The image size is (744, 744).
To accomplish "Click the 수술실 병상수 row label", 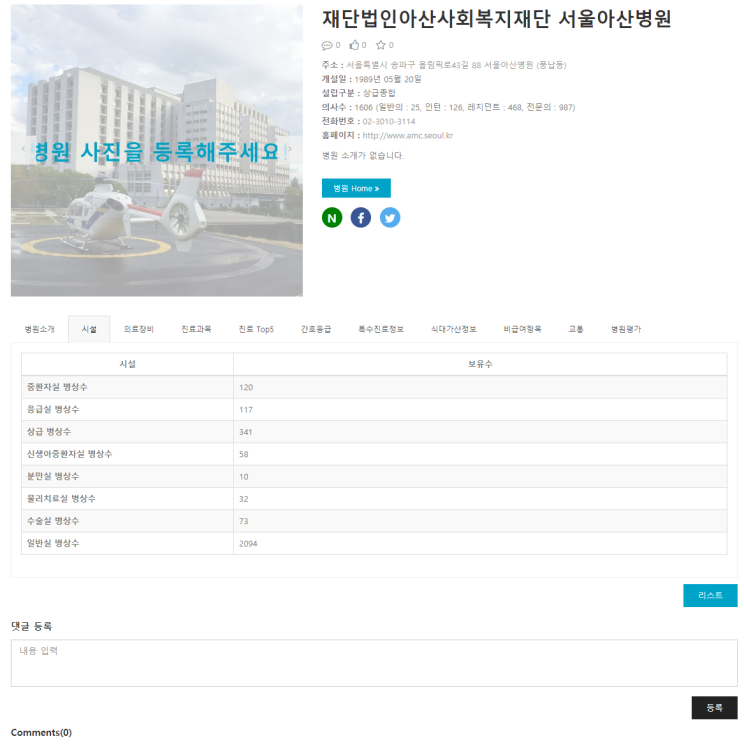I will click(x=53, y=521).
